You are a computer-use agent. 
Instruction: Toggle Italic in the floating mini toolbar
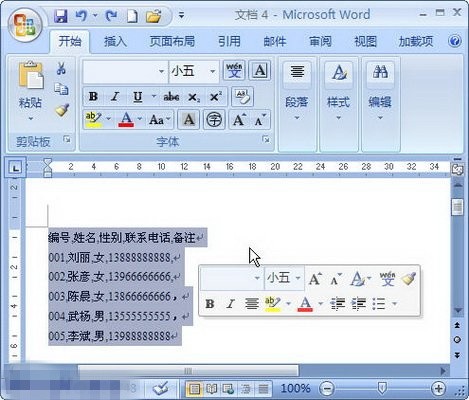pyautogui.click(x=230, y=304)
